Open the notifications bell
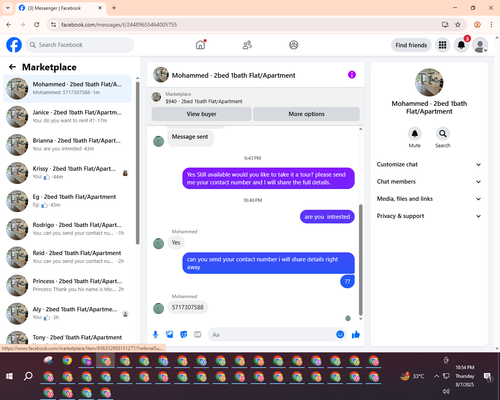The image size is (500, 400). click(x=461, y=45)
